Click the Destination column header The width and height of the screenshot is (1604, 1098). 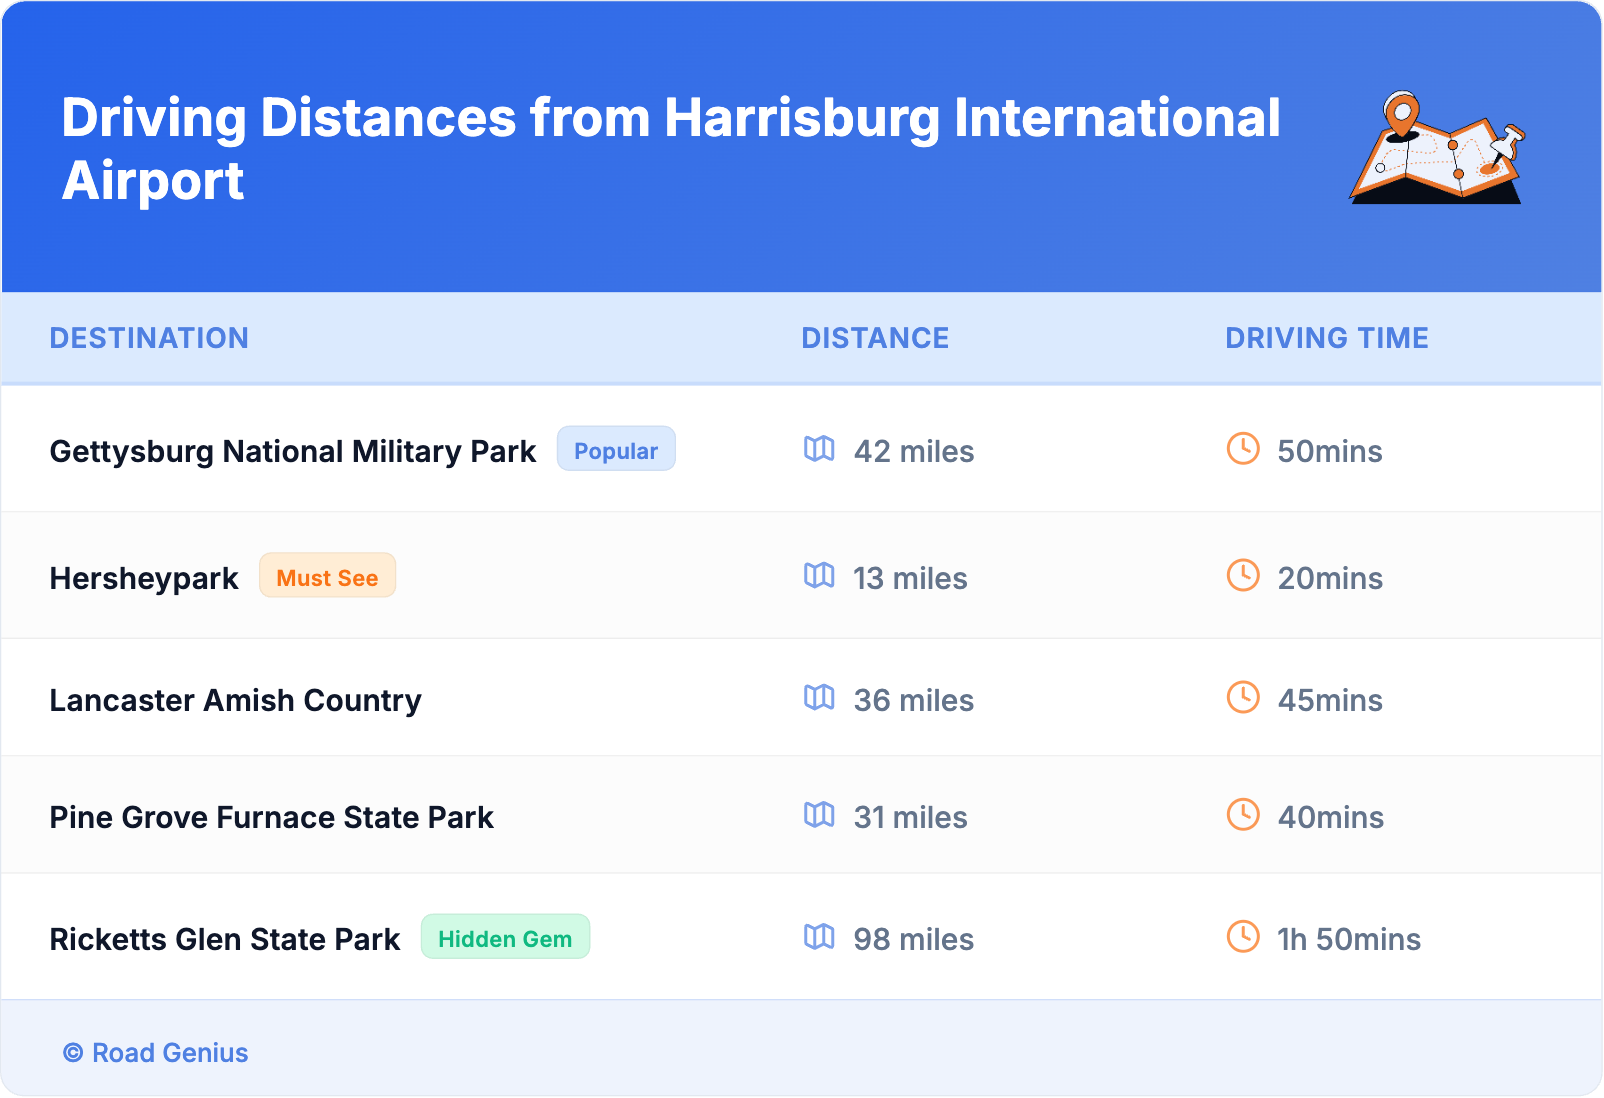[149, 338]
